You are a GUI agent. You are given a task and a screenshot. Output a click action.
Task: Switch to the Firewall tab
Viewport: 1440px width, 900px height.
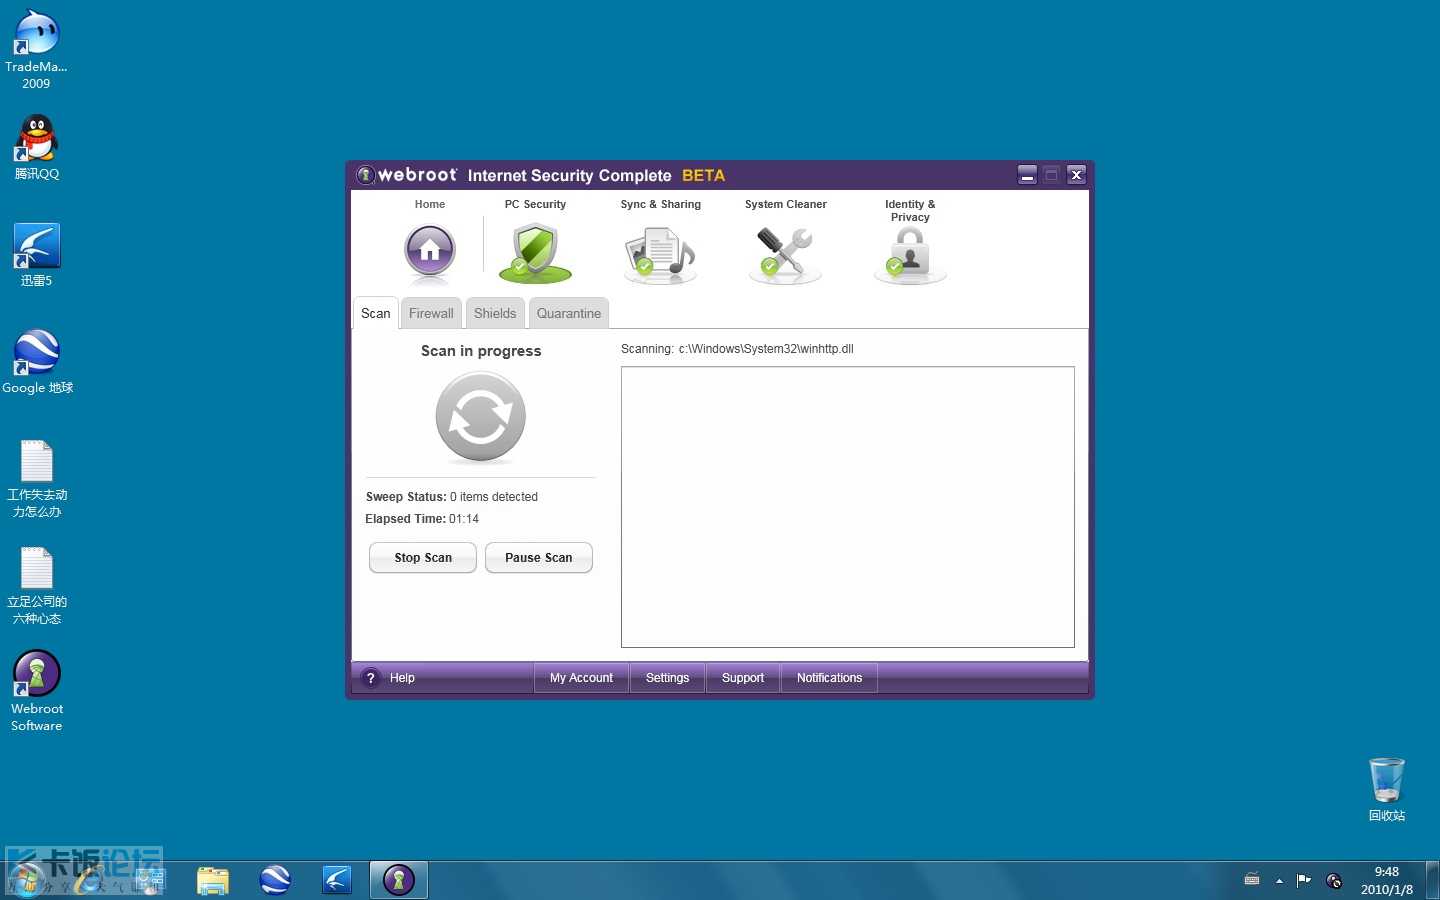[x=431, y=313]
